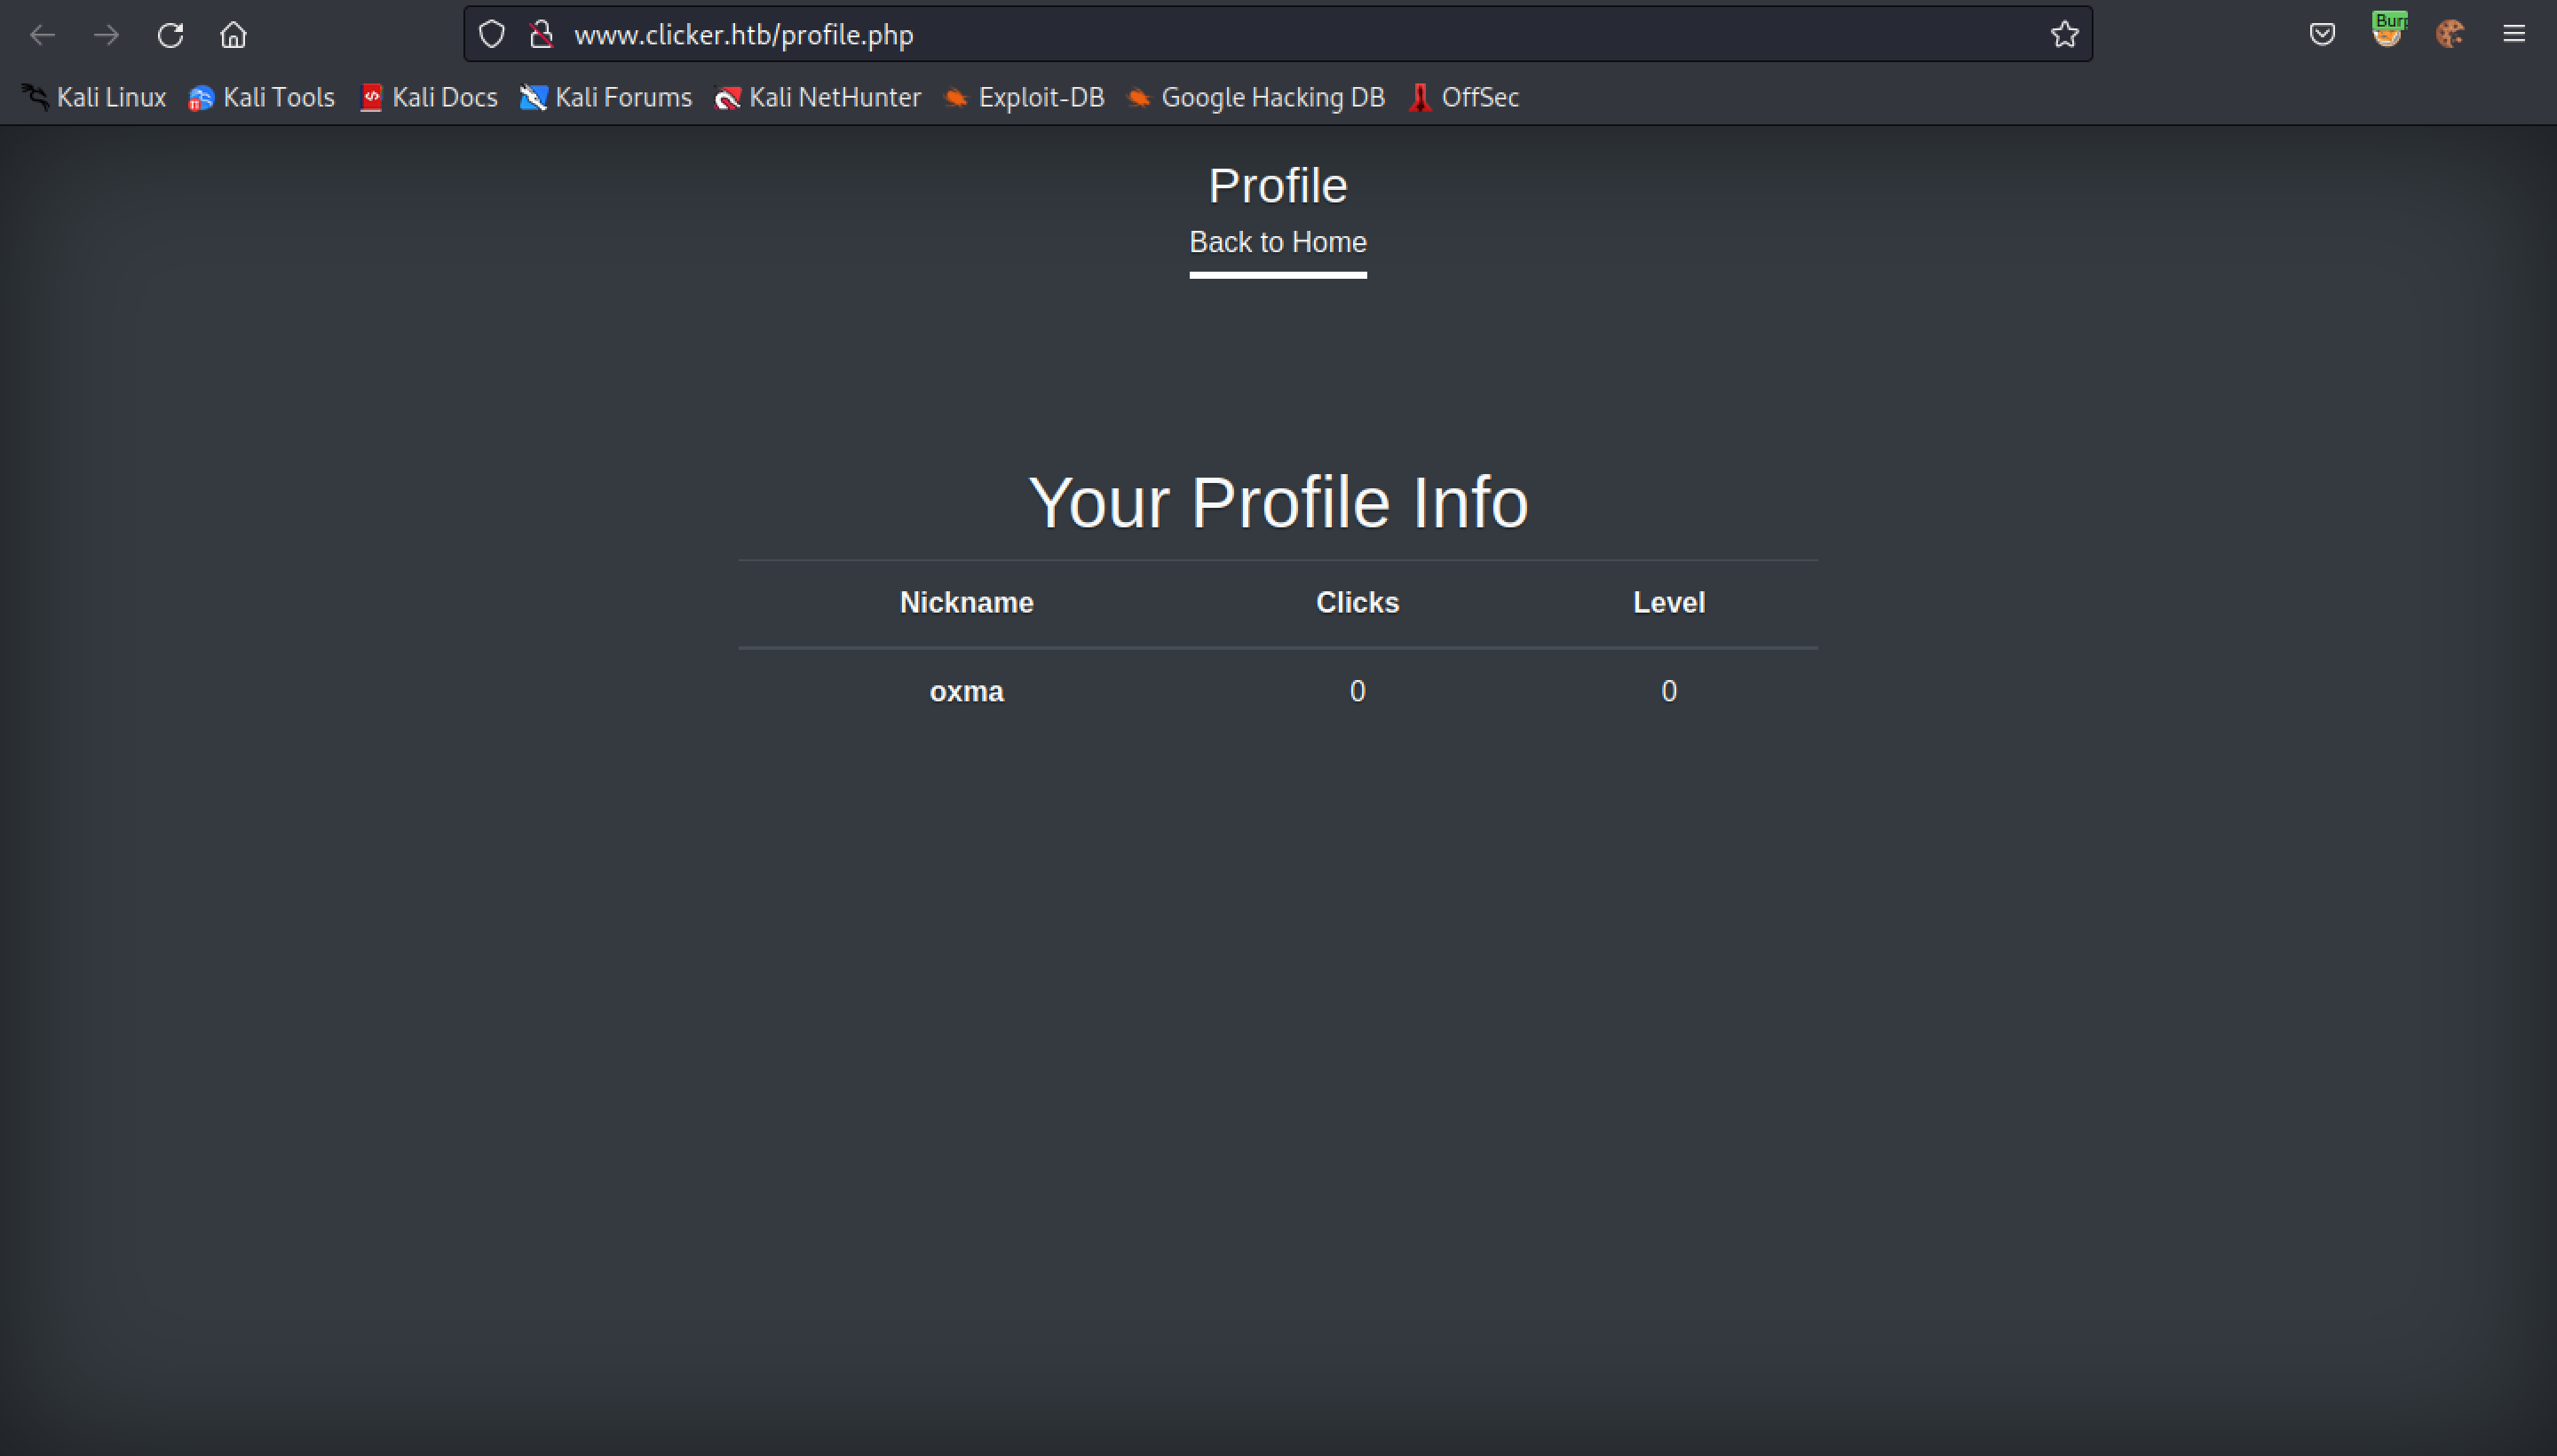
Task: Click the browser back arrow
Action: point(42,35)
